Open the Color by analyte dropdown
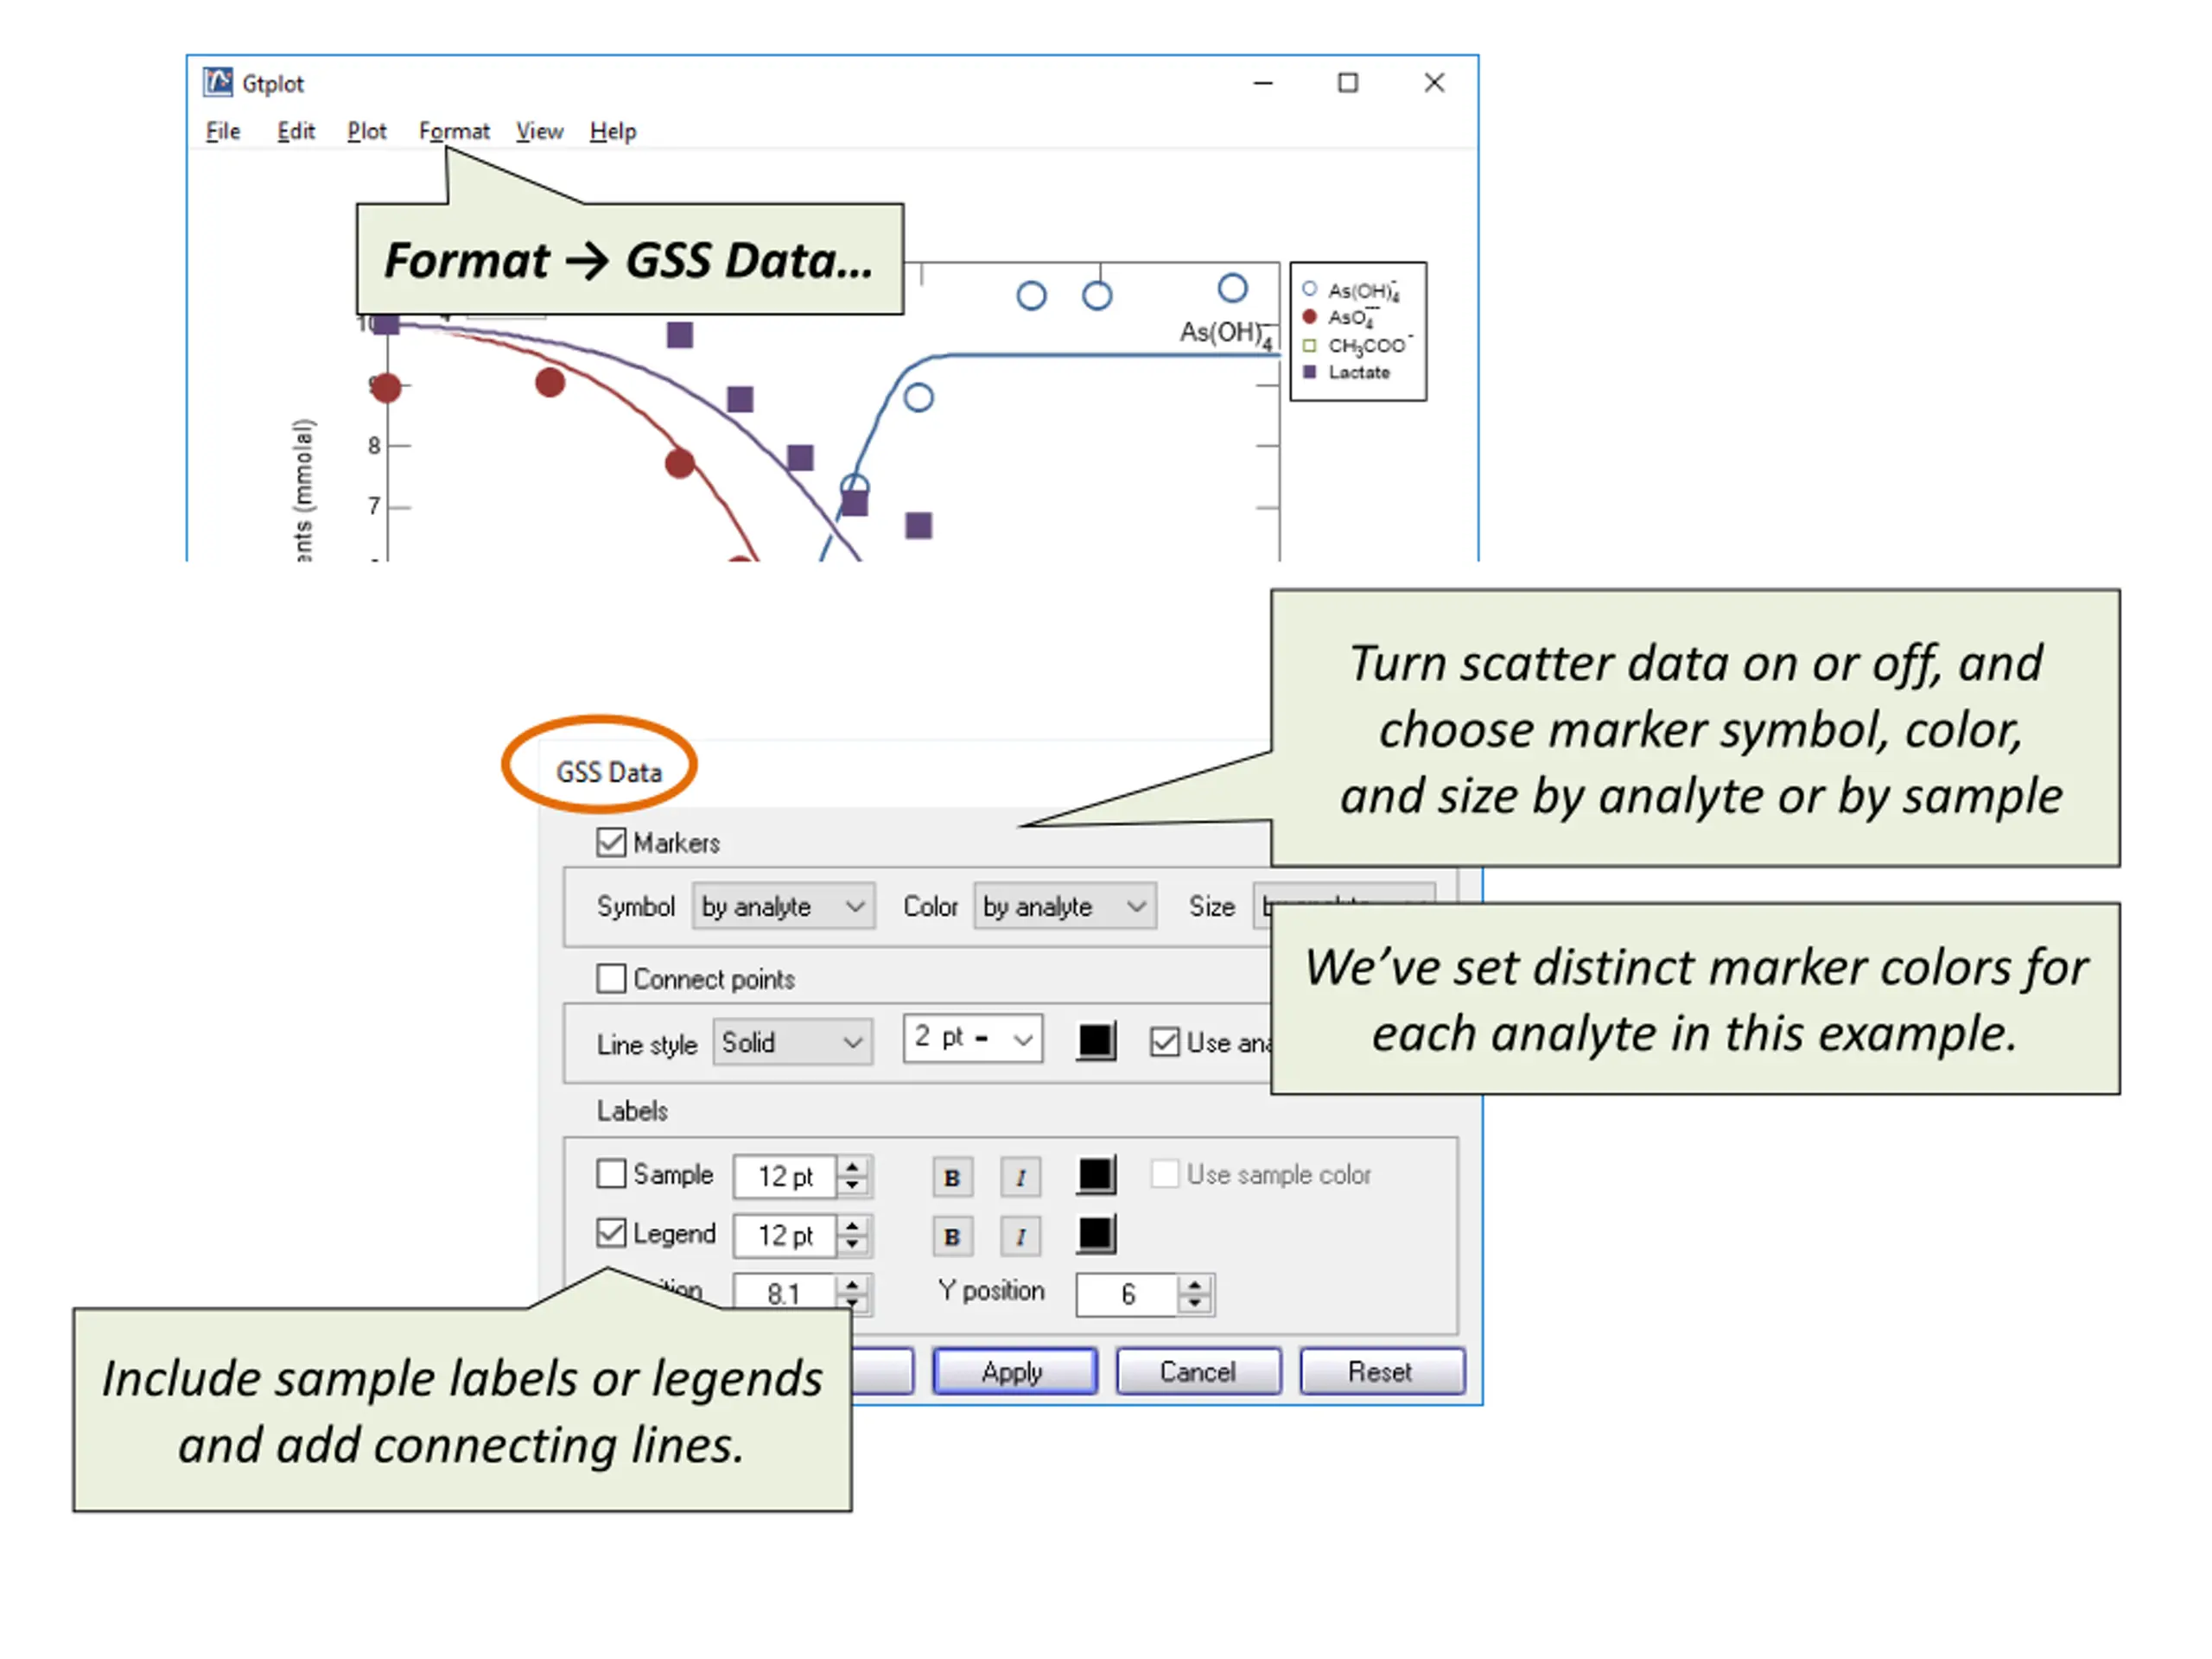2212x1659 pixels. pyautogui.click(x=1065, y=906)
